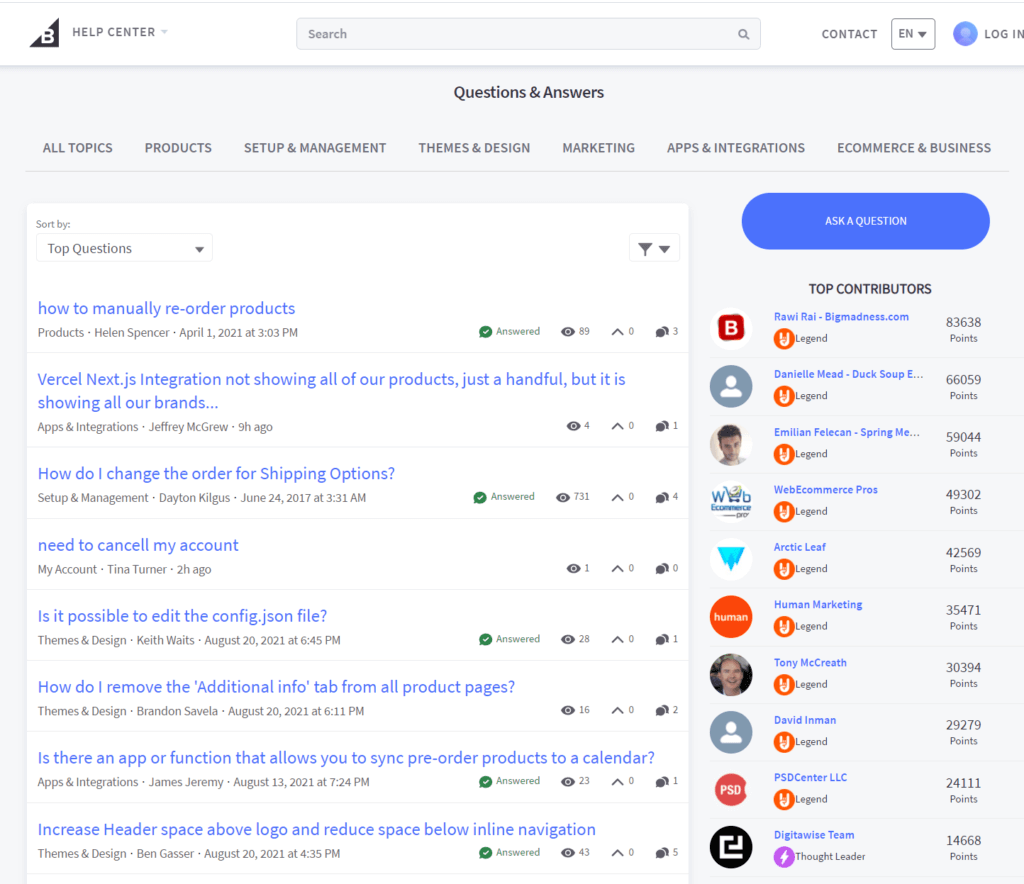
Task: Upvote the Vercel Next.js Integration question
Action: click(x=617, y=426)
